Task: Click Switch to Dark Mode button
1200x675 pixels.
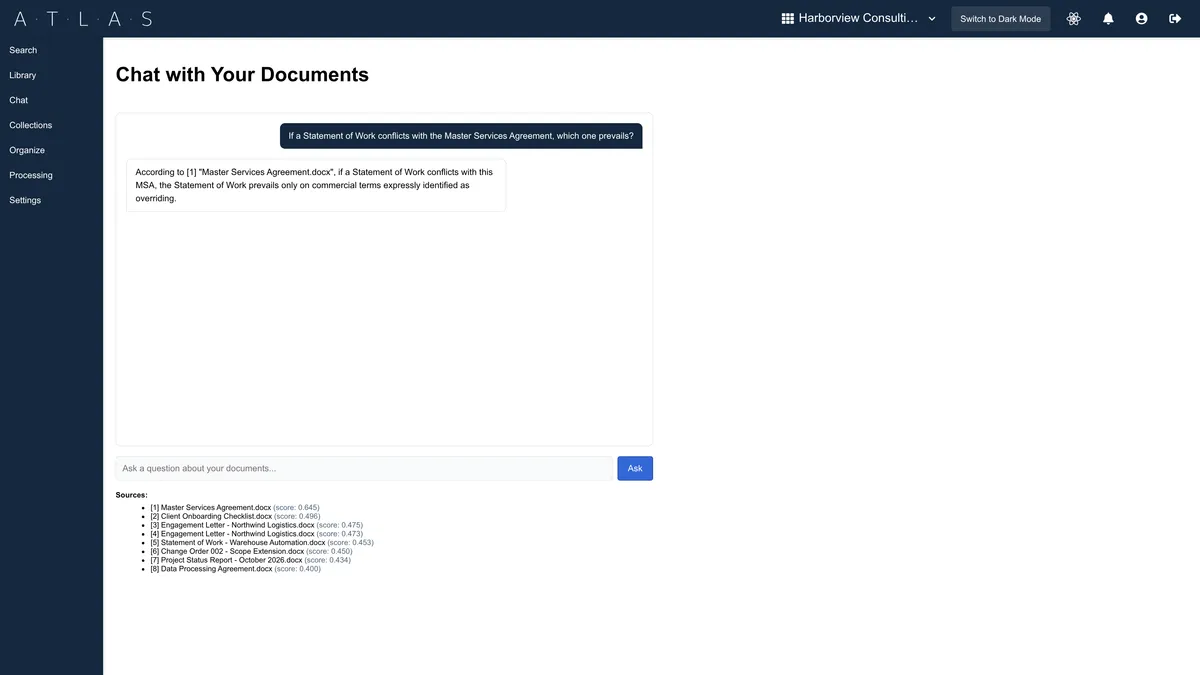Action: pyautogui.click(x=1000, y=19)
